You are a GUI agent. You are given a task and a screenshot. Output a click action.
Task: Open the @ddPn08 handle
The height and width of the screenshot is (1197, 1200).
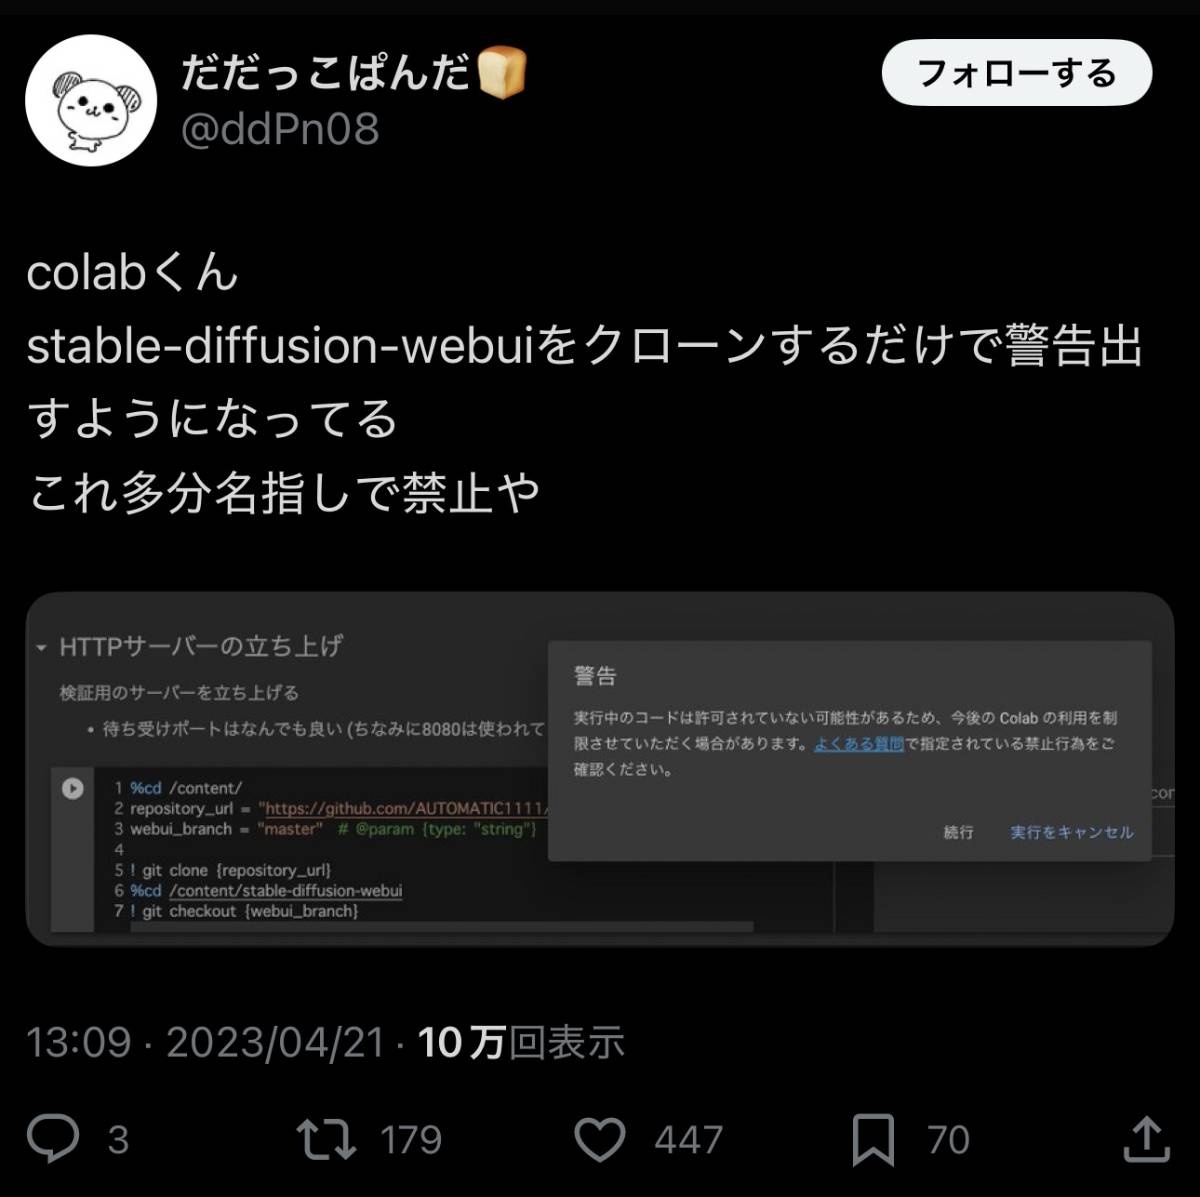(x=280, y=129)
